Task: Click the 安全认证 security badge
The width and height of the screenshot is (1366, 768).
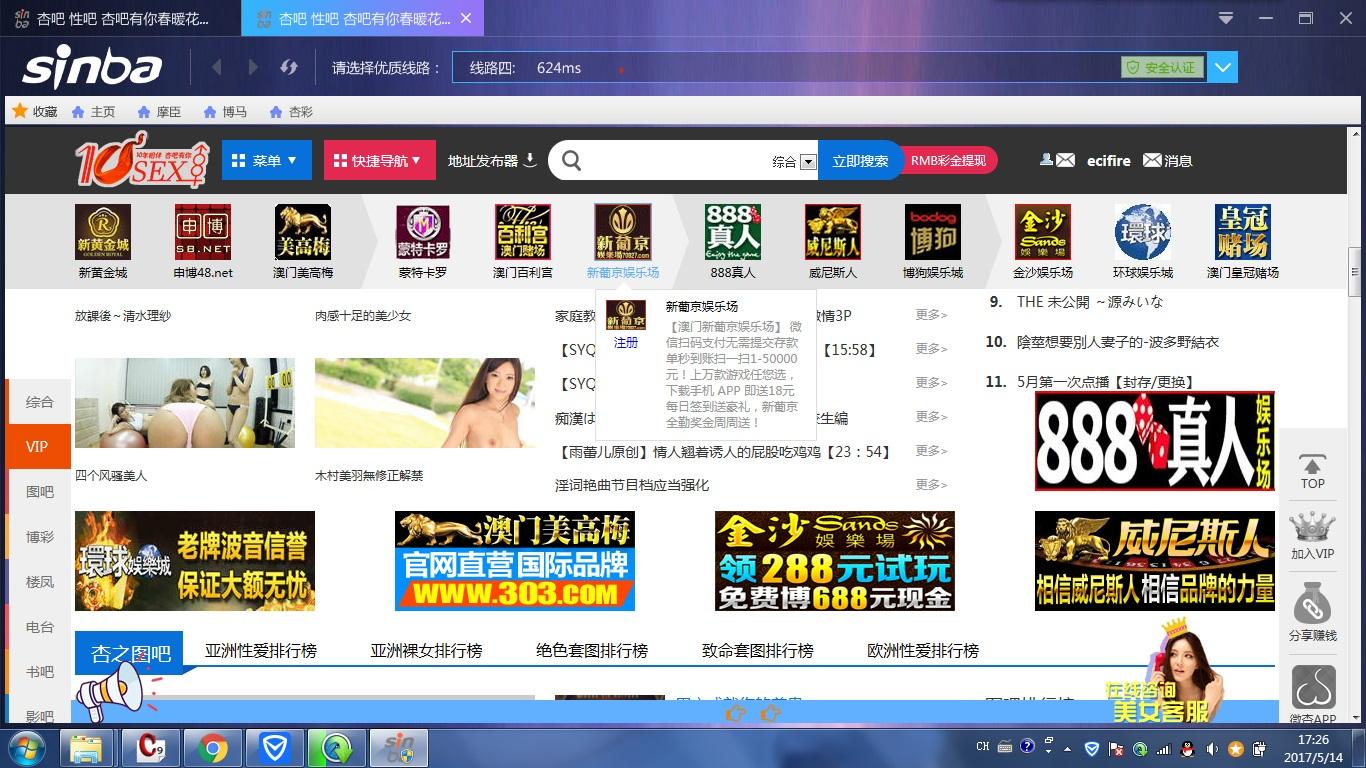Action: [1162, 67]
